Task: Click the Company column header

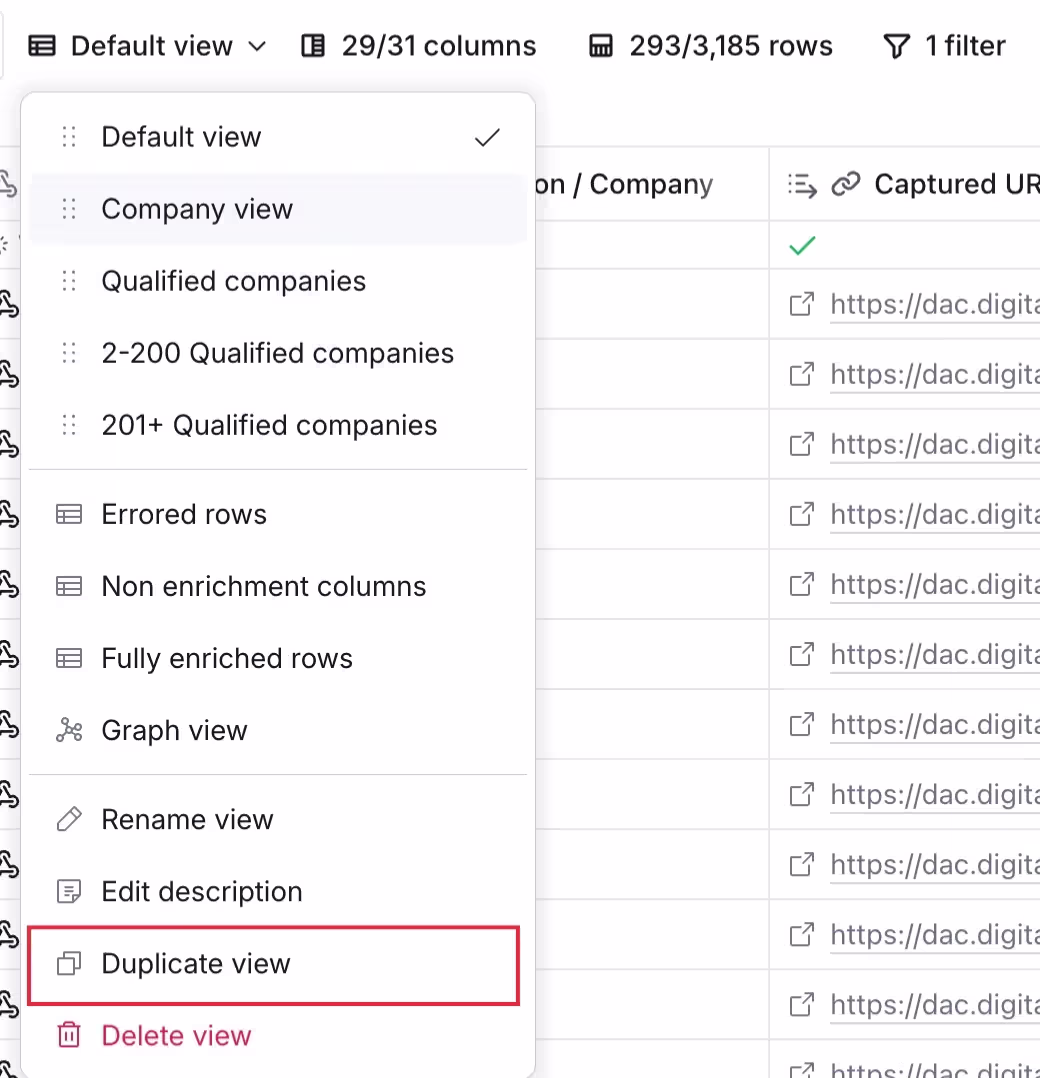Action: [x=652, y=184]
